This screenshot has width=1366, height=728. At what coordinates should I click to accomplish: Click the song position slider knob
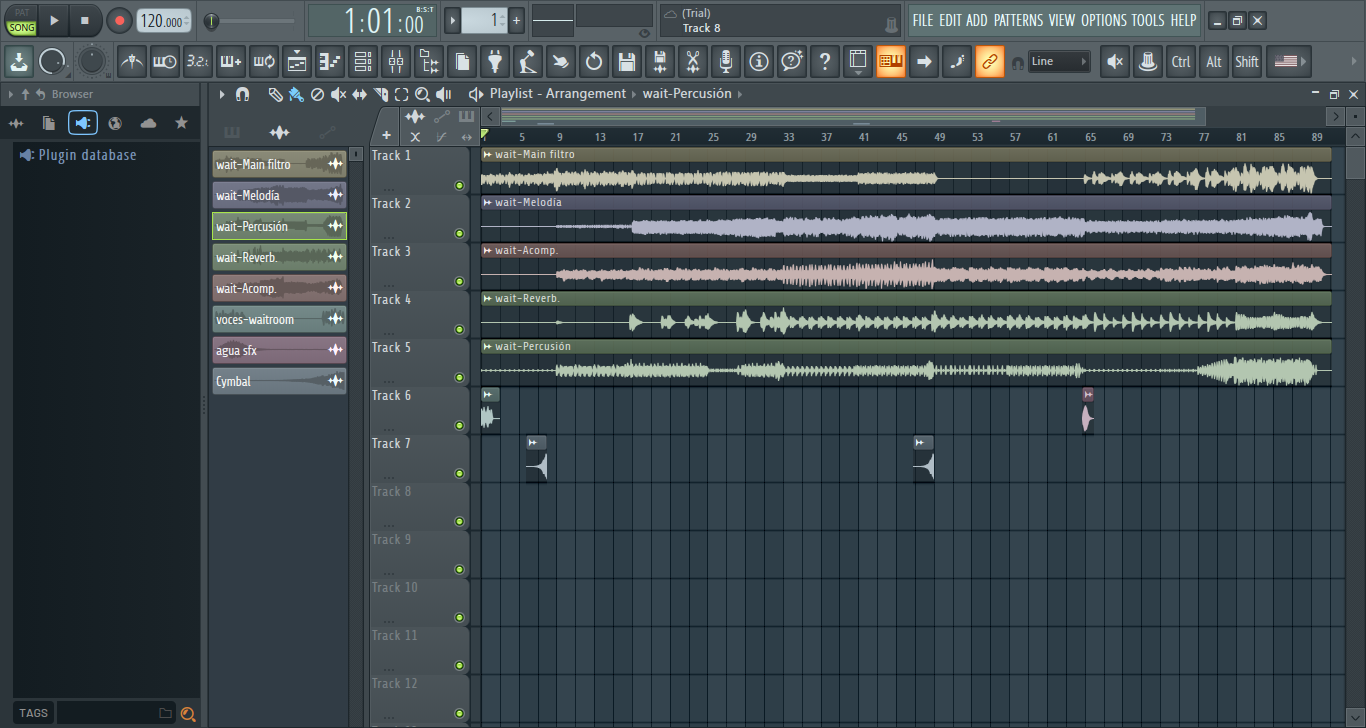(x=211, y=21)
